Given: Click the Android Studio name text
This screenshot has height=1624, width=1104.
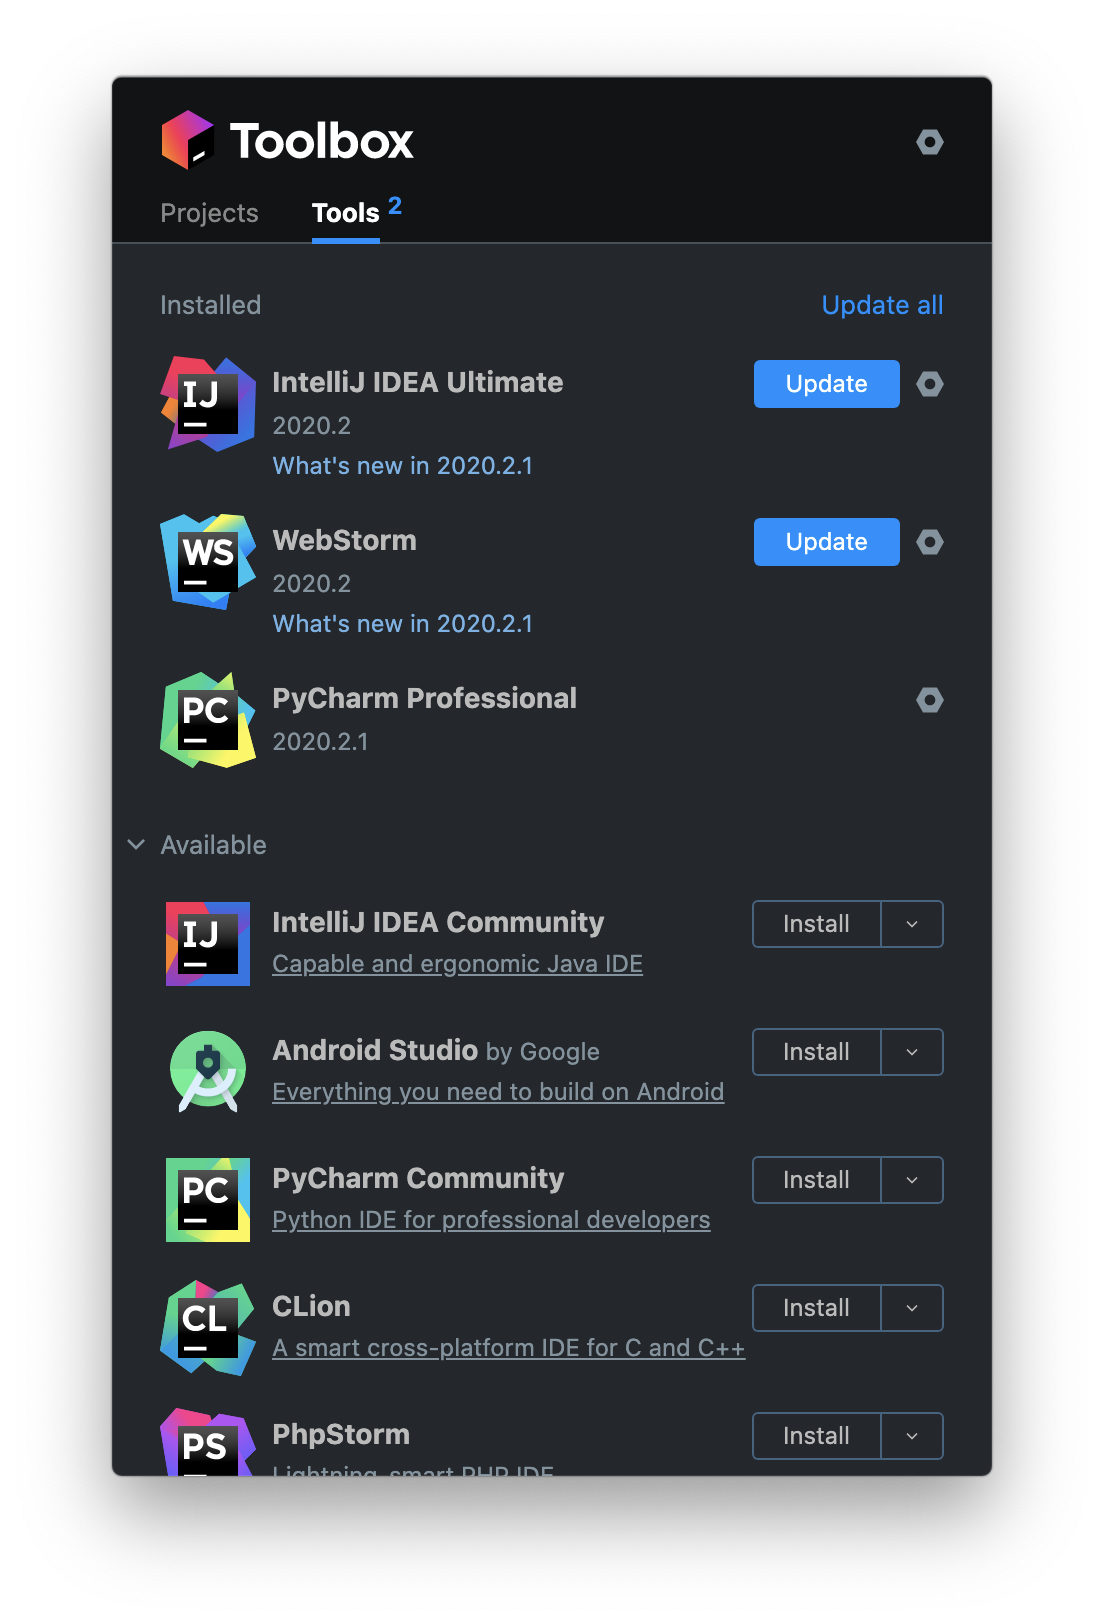Looking at the screenshot, I should [375, 1050].
